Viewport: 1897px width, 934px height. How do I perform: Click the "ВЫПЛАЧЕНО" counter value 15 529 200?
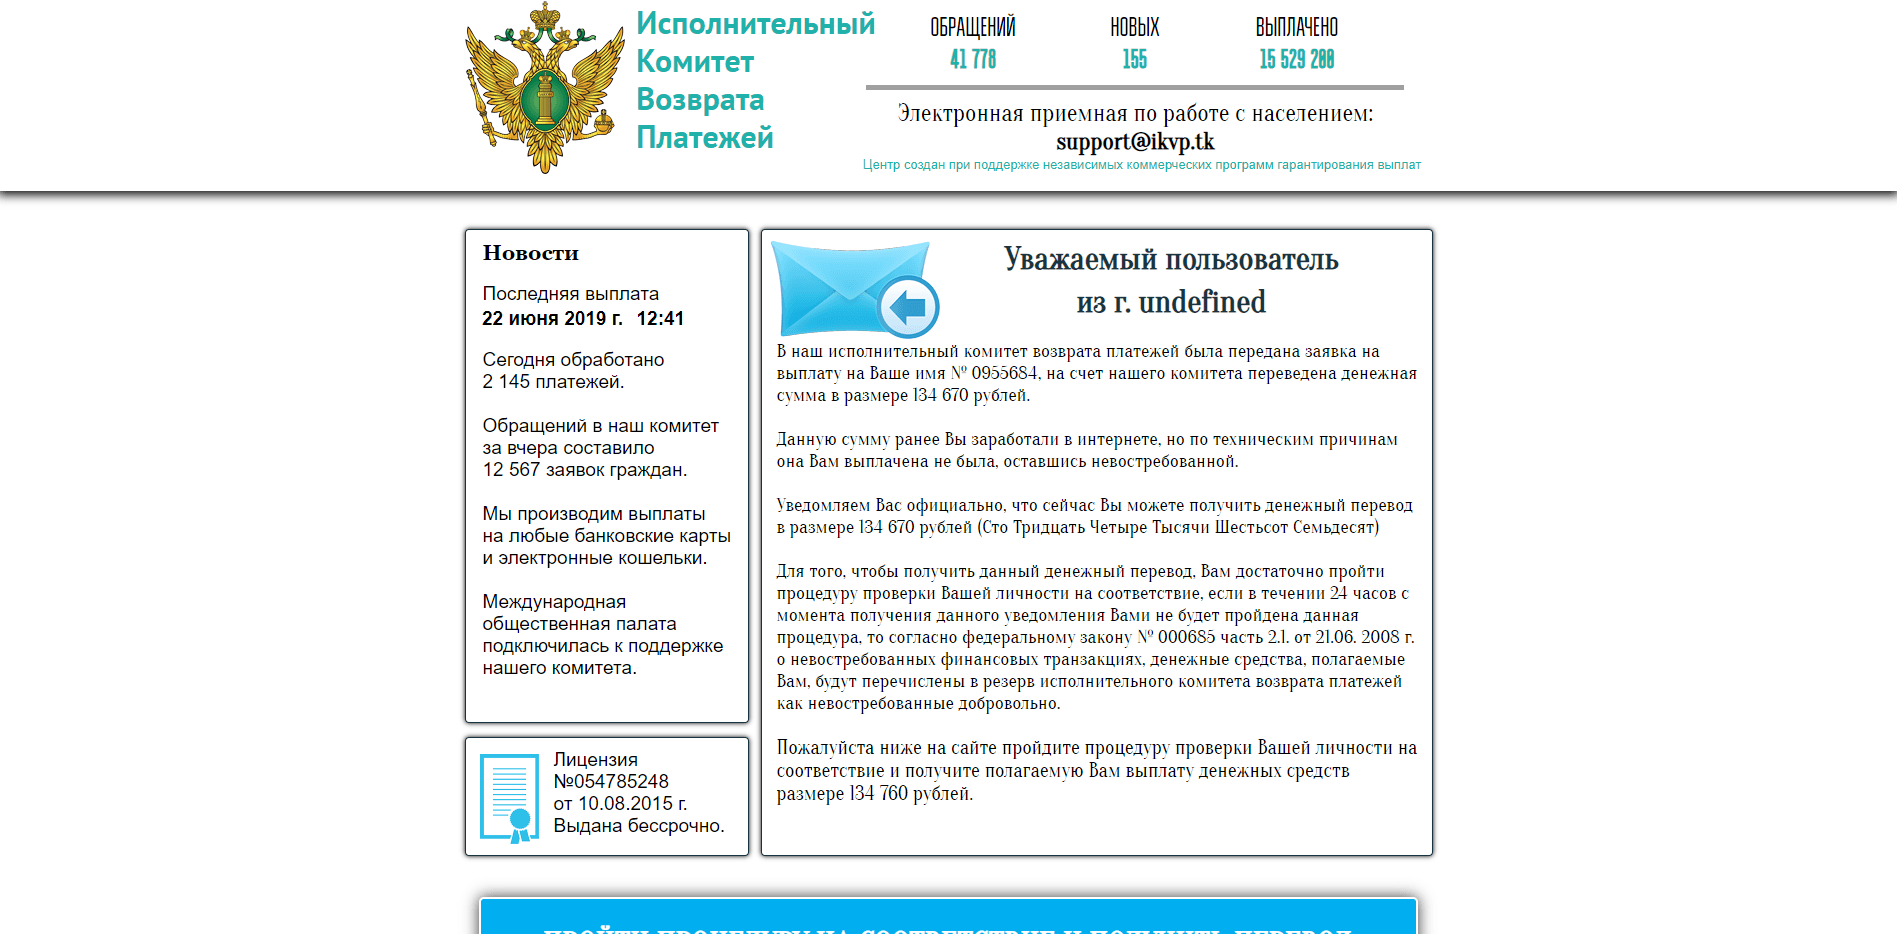click(x=1296, y=60)
